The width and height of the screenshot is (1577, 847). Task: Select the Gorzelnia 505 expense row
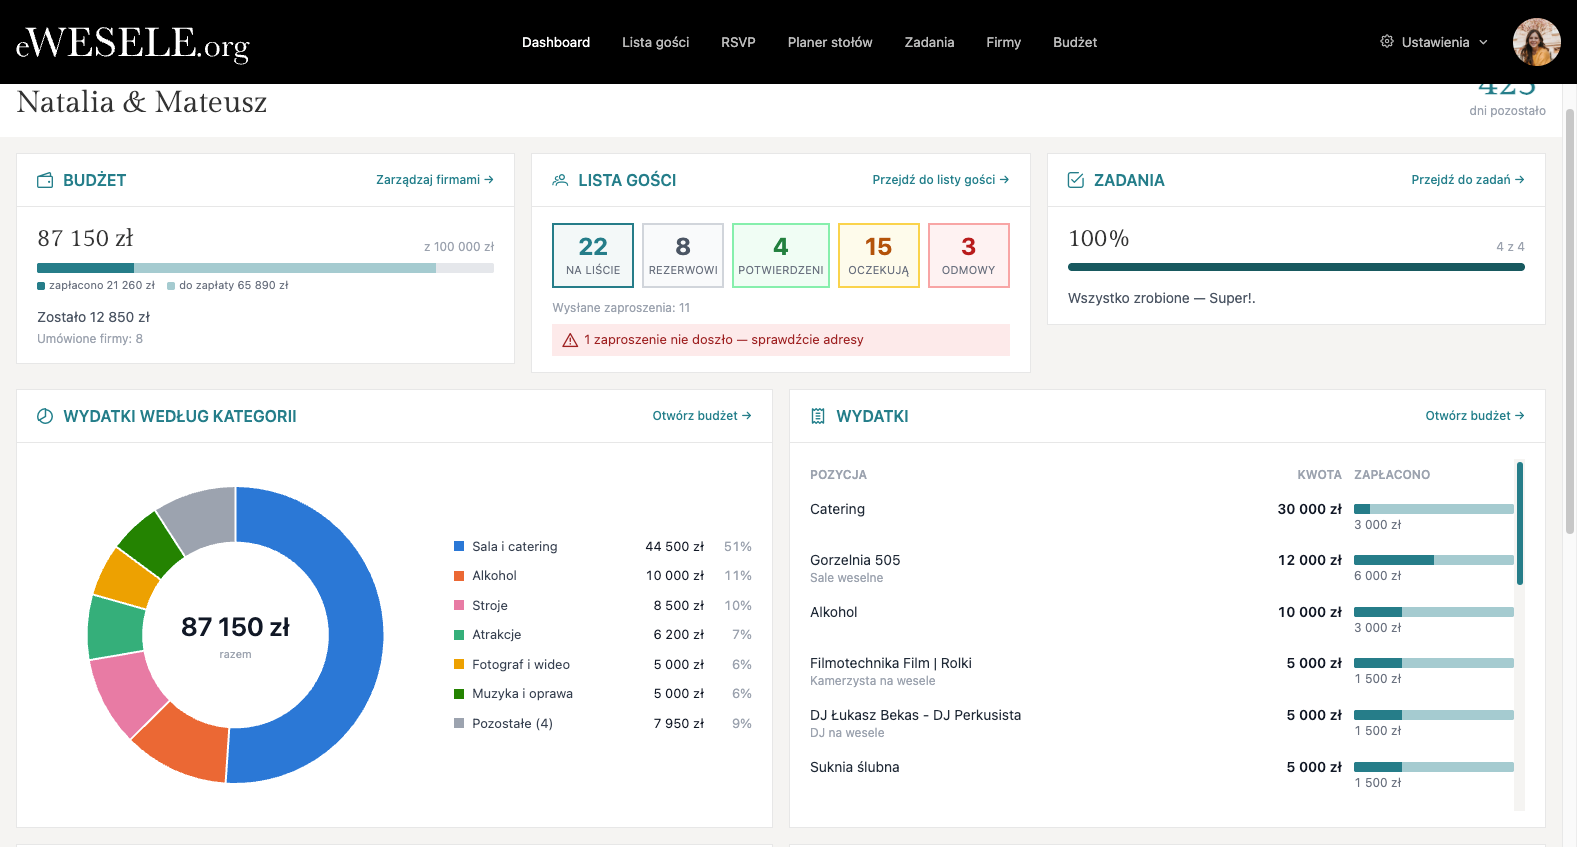(1162, 568)
